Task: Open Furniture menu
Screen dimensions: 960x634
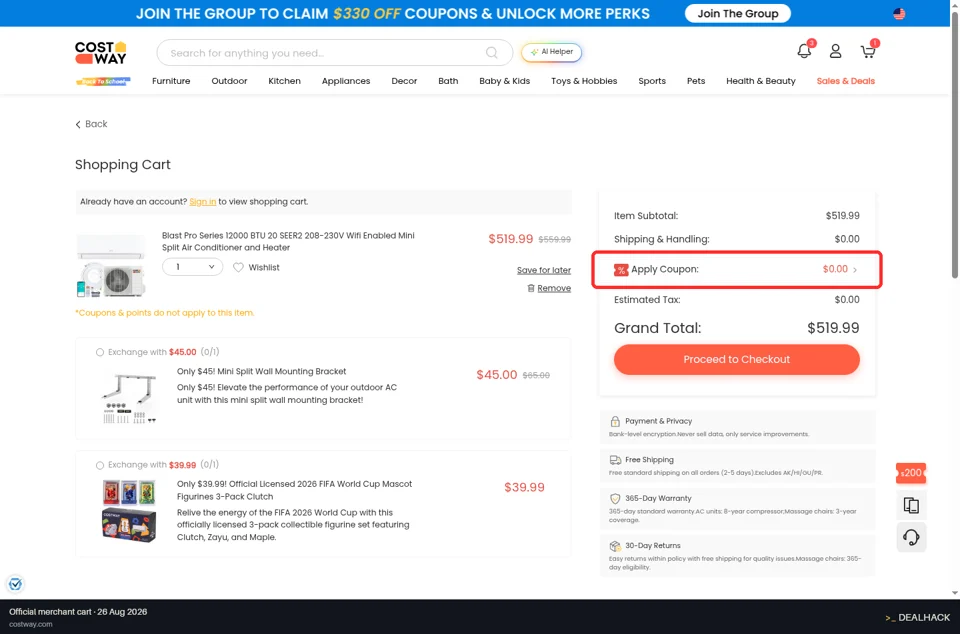Action: click(x=171, y=81)
